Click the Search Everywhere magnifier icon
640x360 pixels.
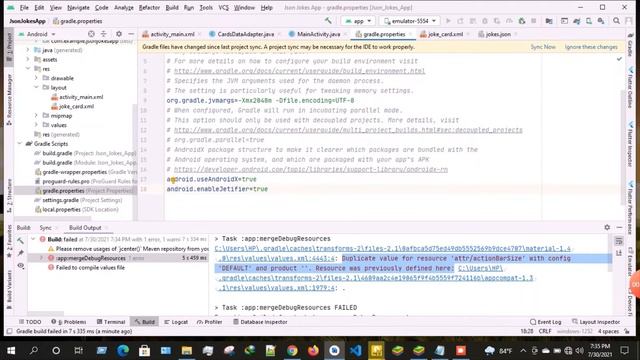click(616, 21)
